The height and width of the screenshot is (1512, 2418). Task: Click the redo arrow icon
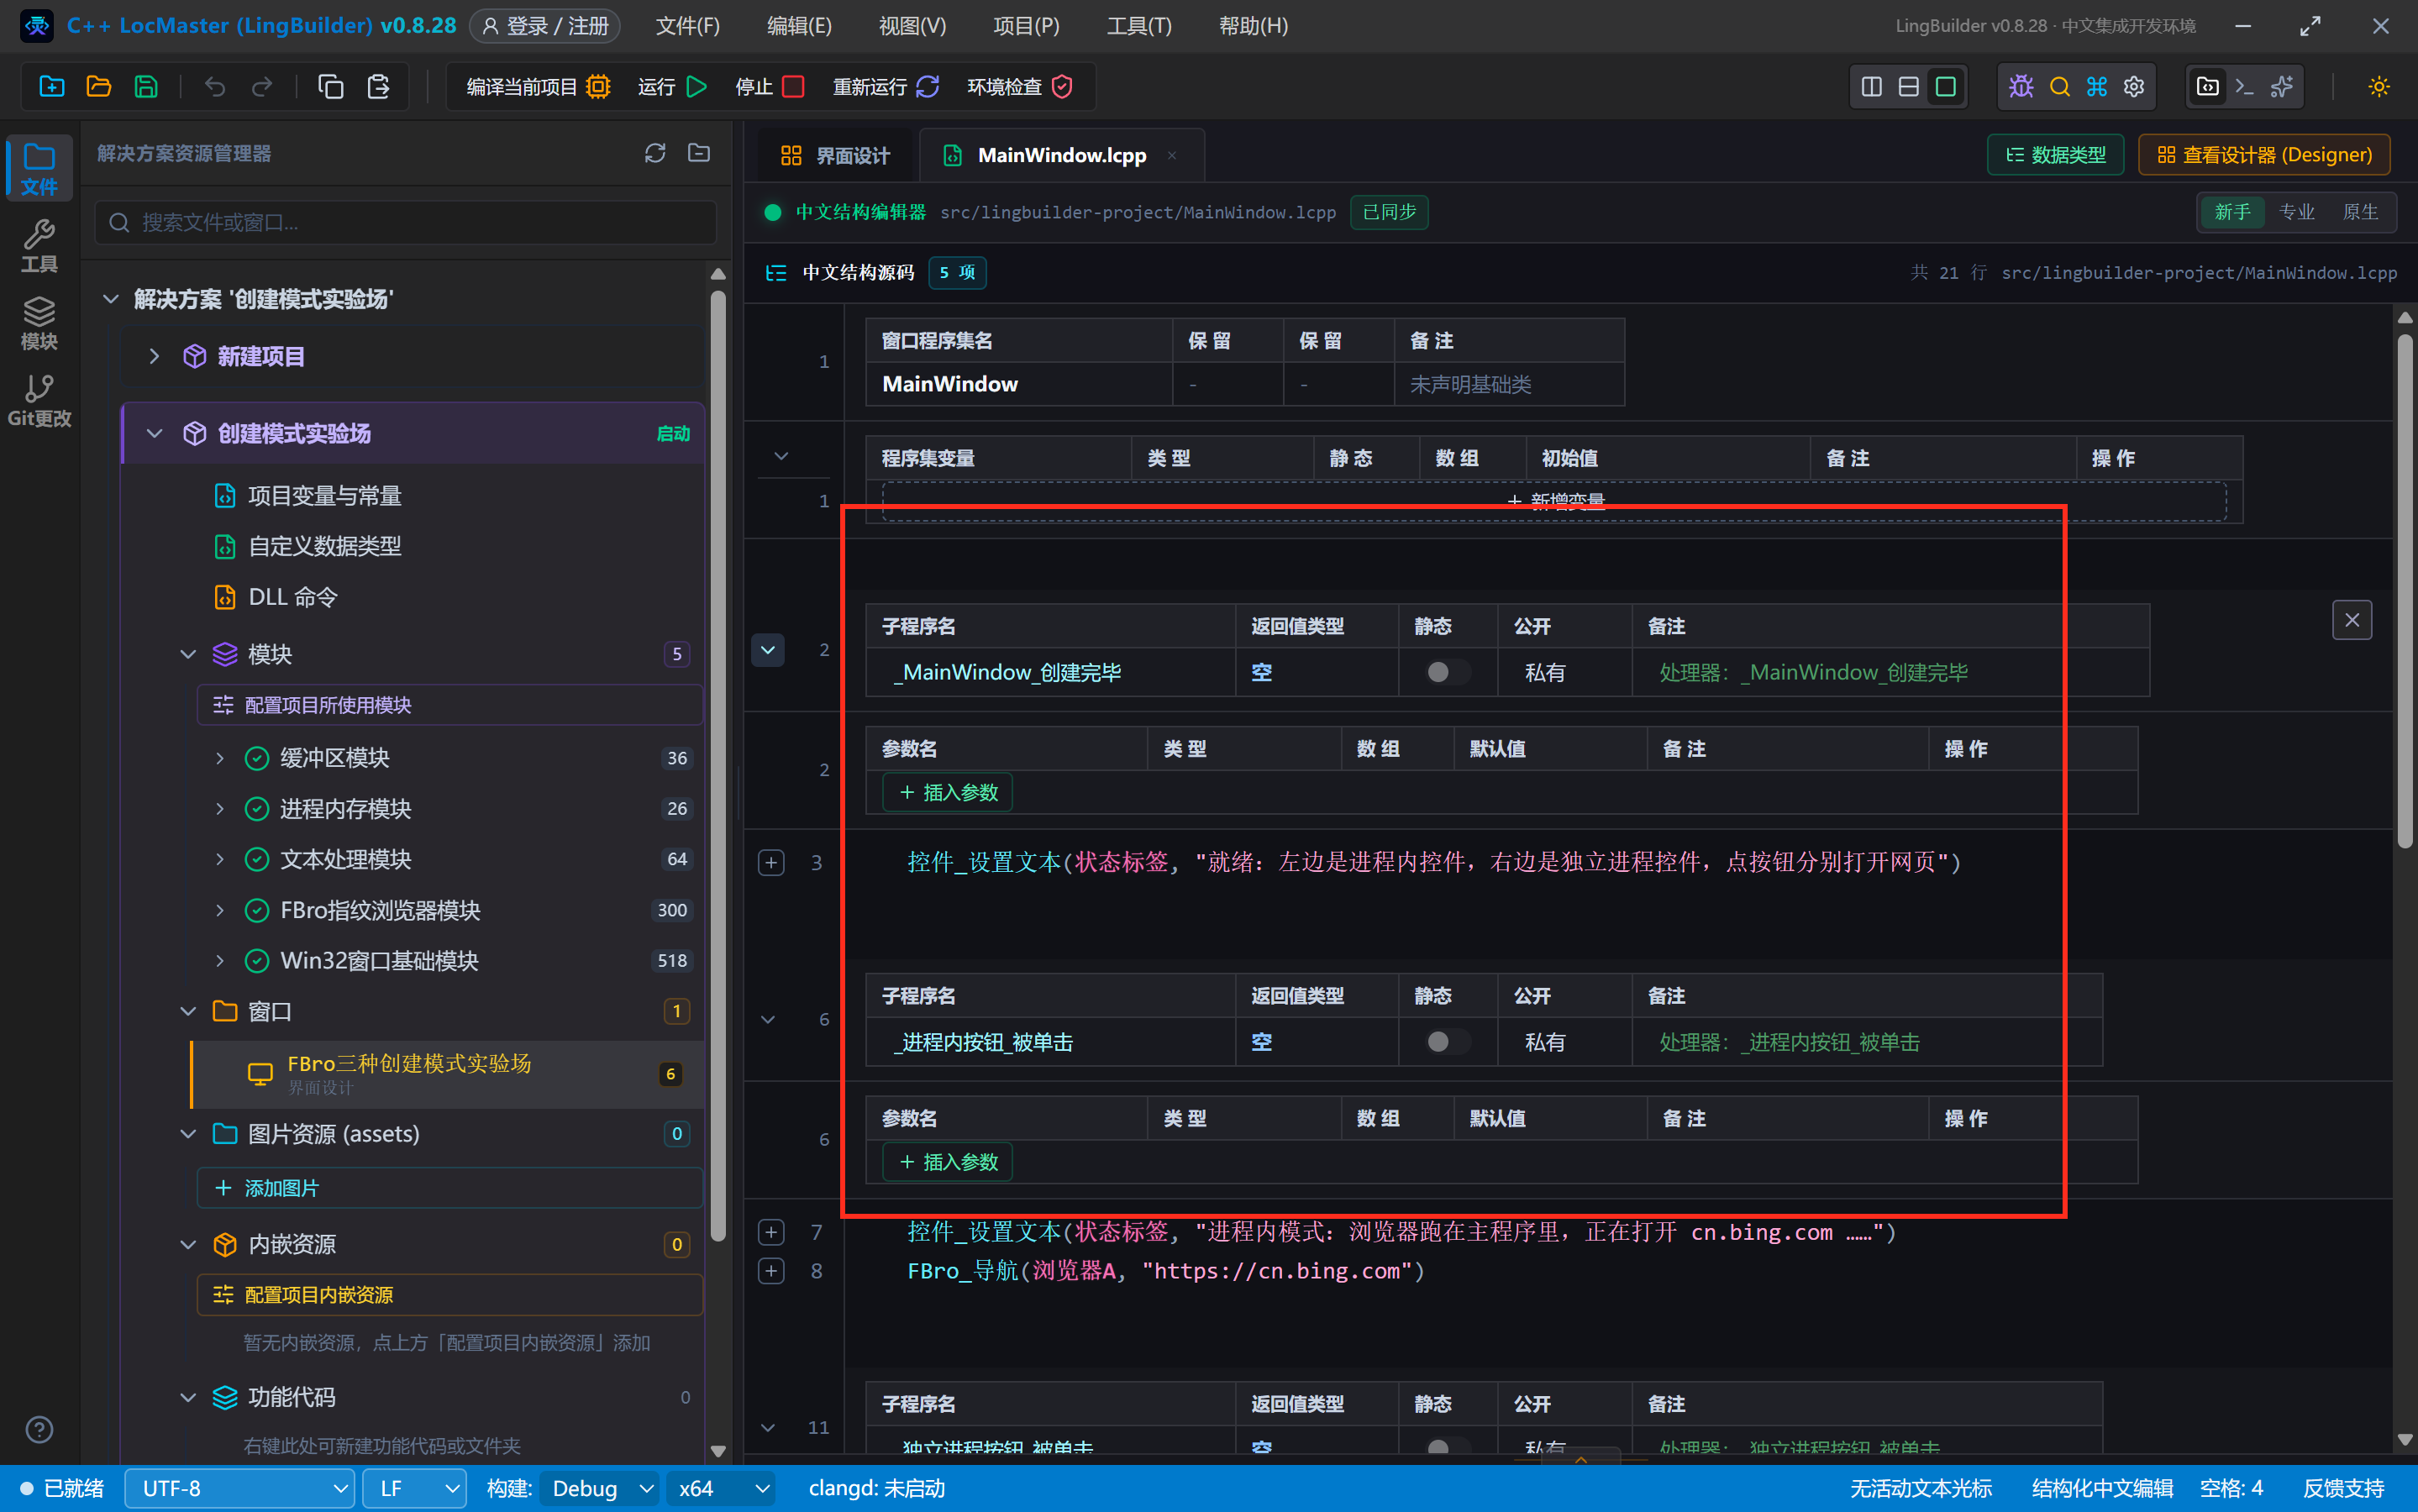[x=262, y=87]
